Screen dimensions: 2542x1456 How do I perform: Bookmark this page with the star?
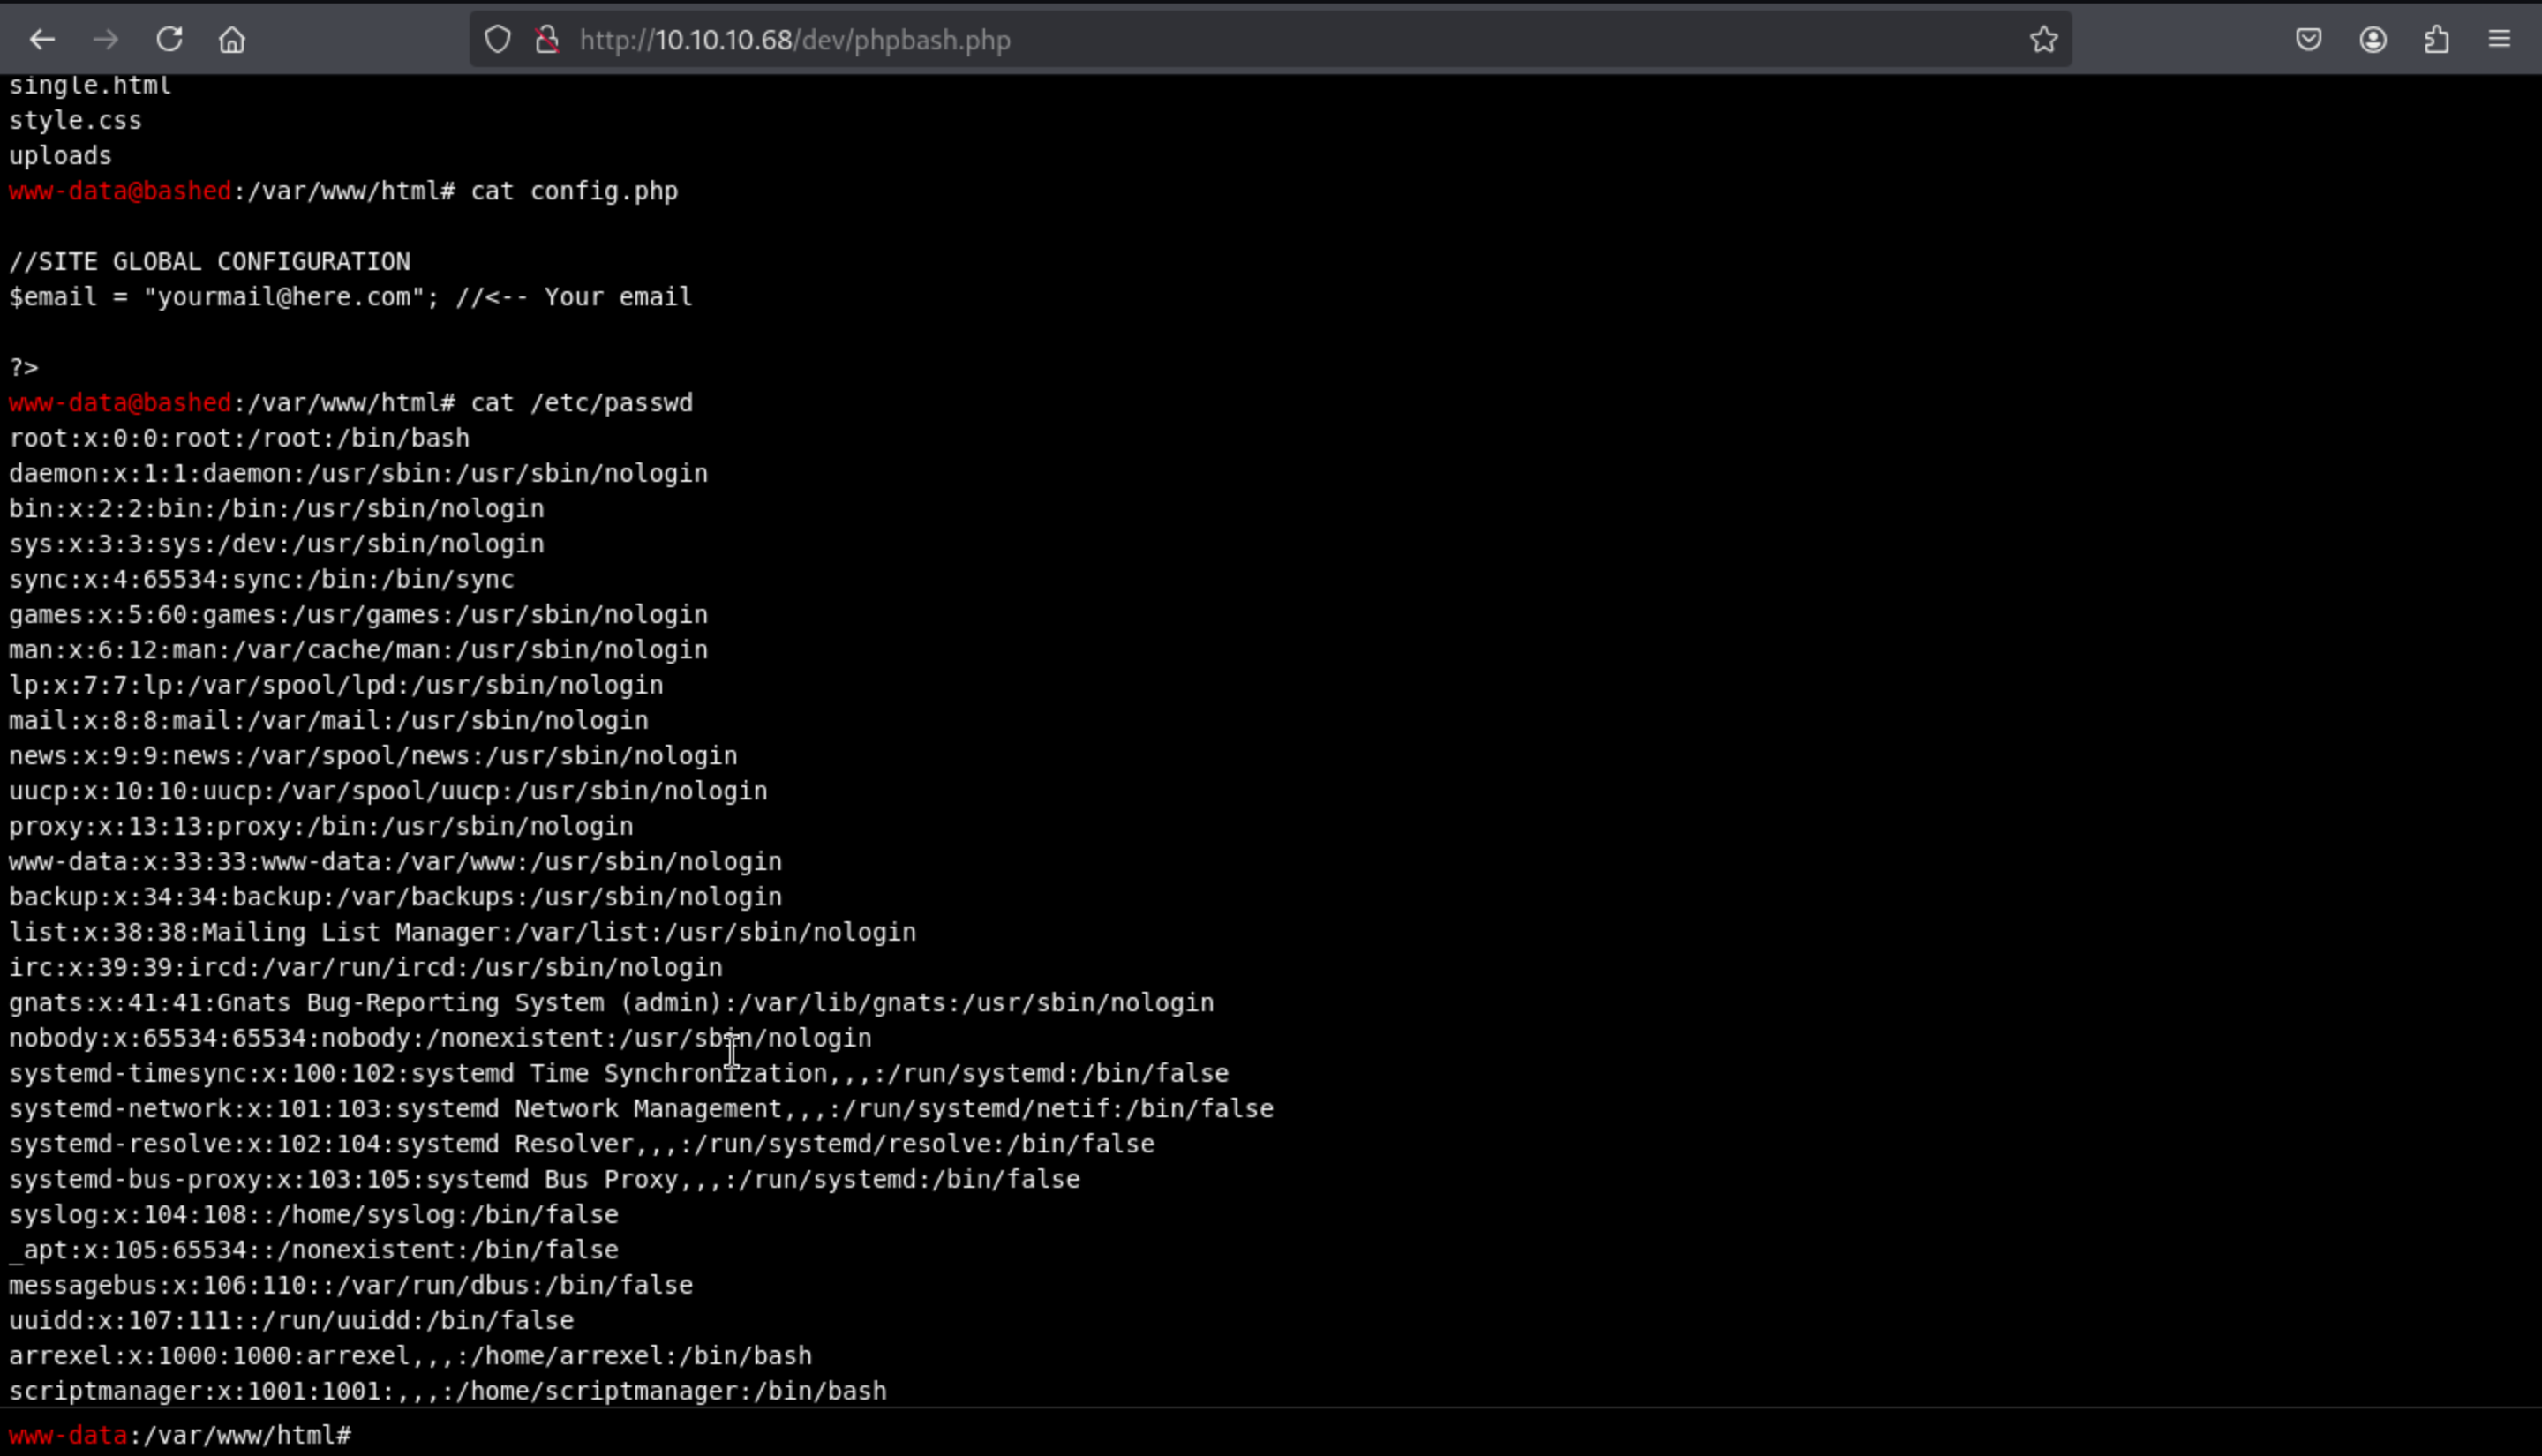point(2043,40)
